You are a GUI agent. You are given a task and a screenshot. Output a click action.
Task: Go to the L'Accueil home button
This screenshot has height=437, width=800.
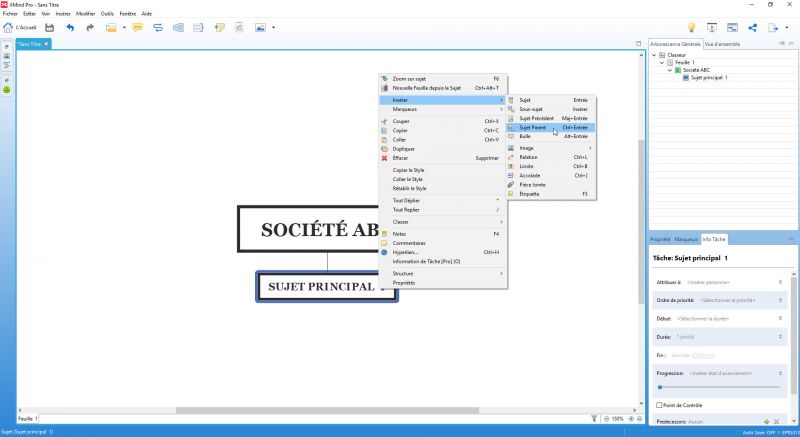(20, 28)
